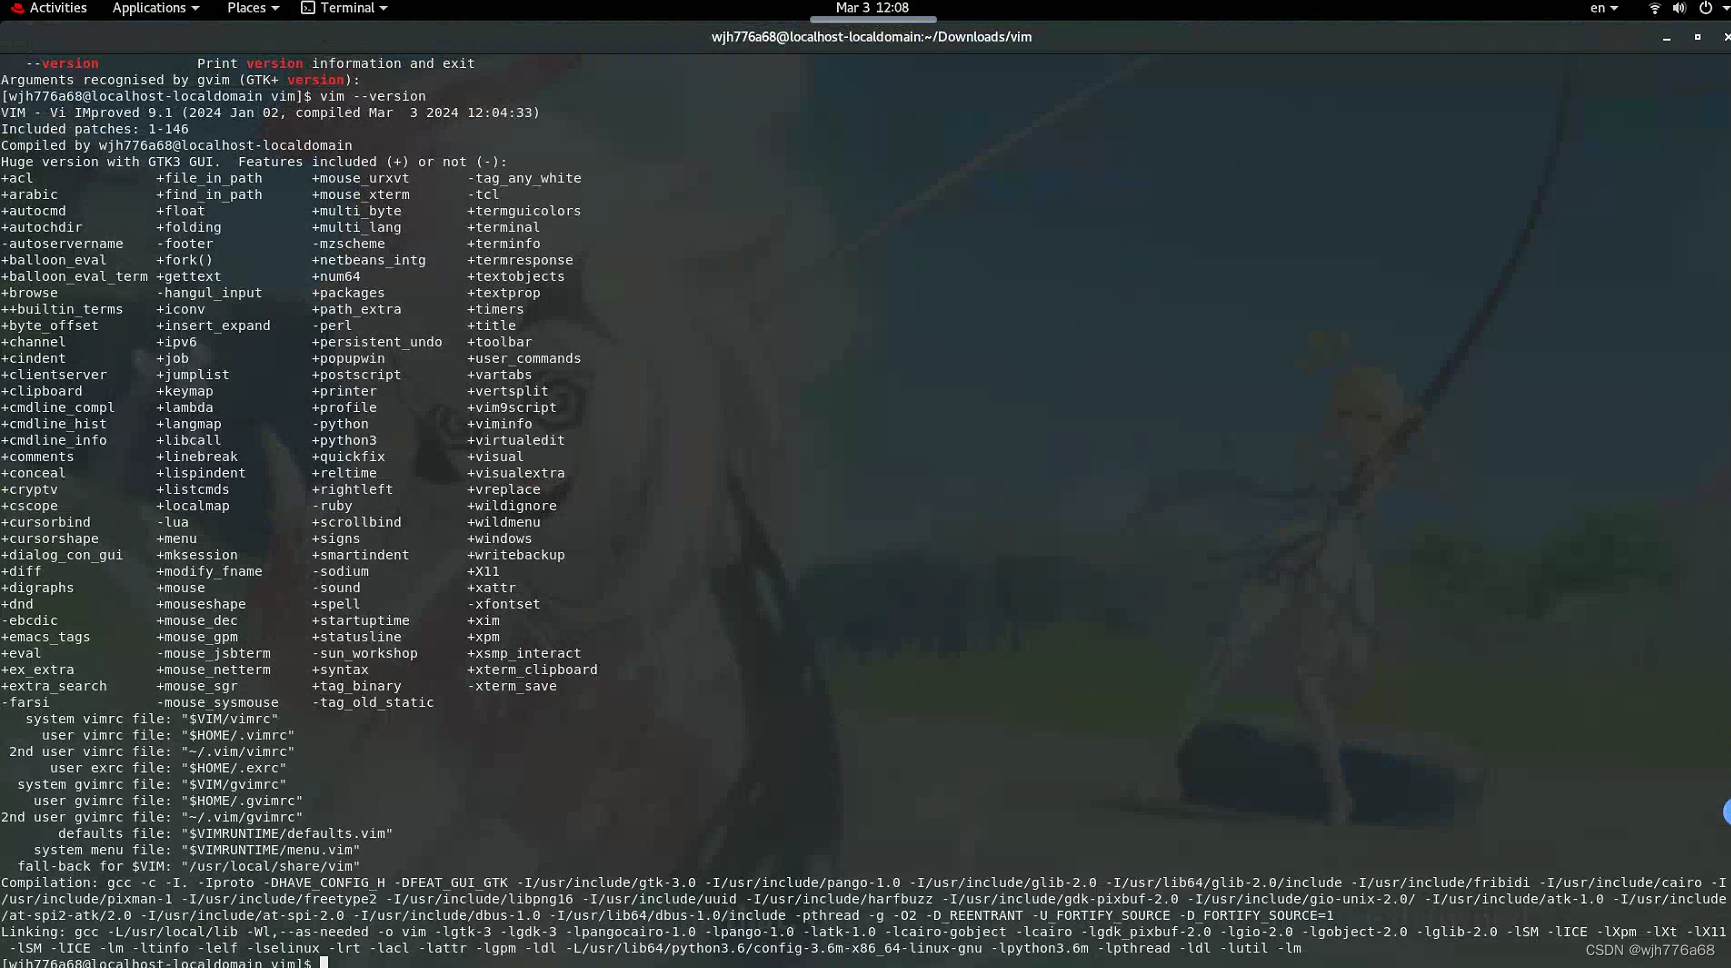Image resolution: width=1731 pixels, height=968 pixels.
Task: Click the '$HOME/.exrc' path
Action: (x=234, y=768)
